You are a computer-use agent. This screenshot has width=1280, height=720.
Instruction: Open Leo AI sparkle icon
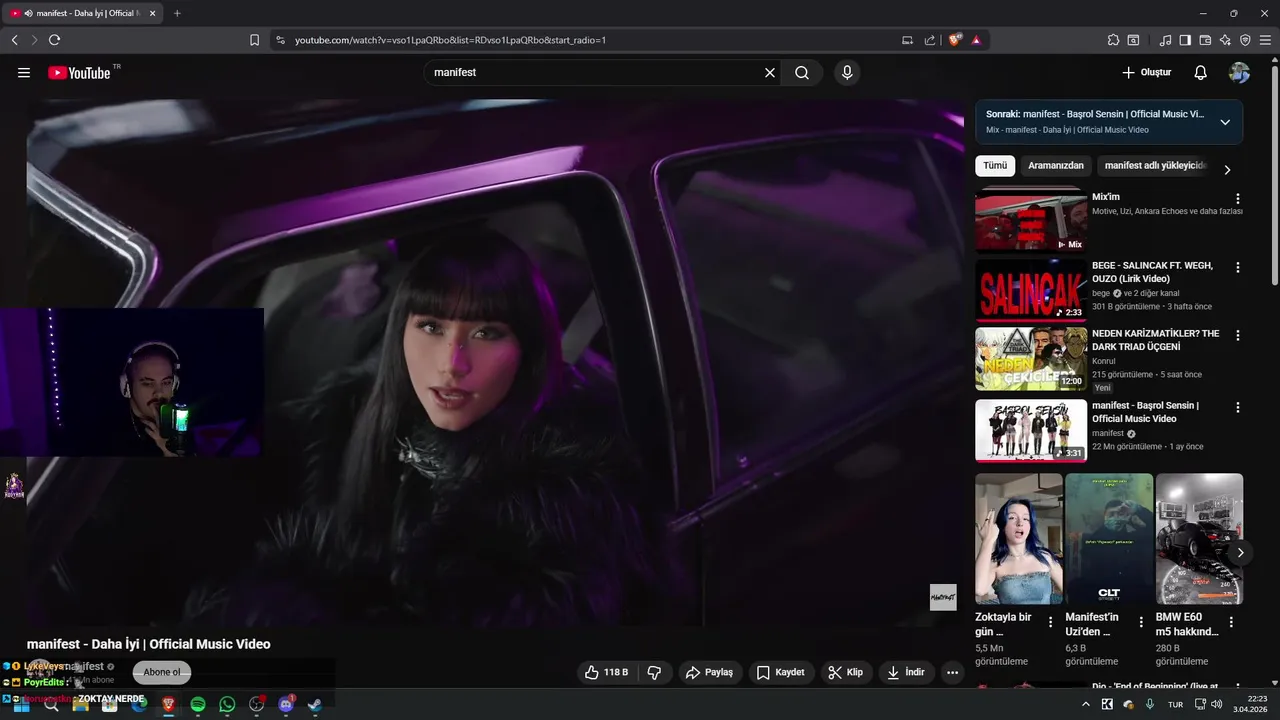(1225, 40)
